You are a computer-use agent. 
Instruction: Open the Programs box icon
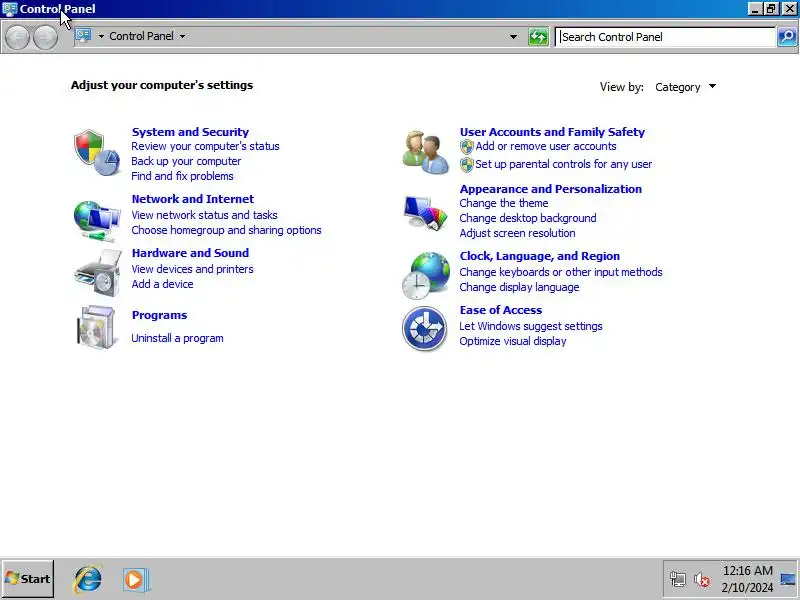[96, 327]
